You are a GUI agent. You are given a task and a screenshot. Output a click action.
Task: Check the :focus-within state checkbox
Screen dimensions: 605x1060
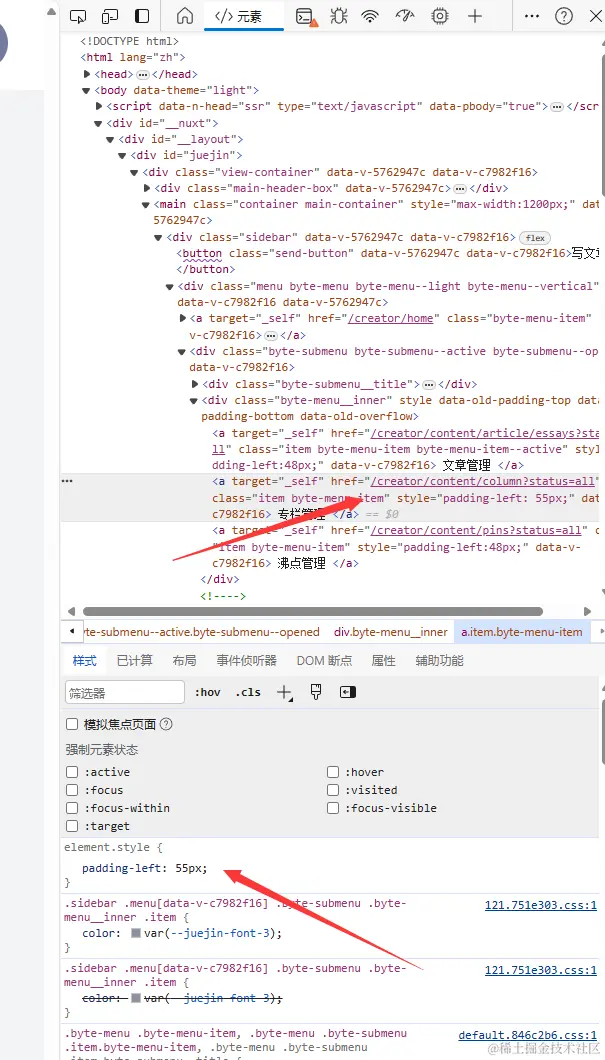(x=72, y=809)
